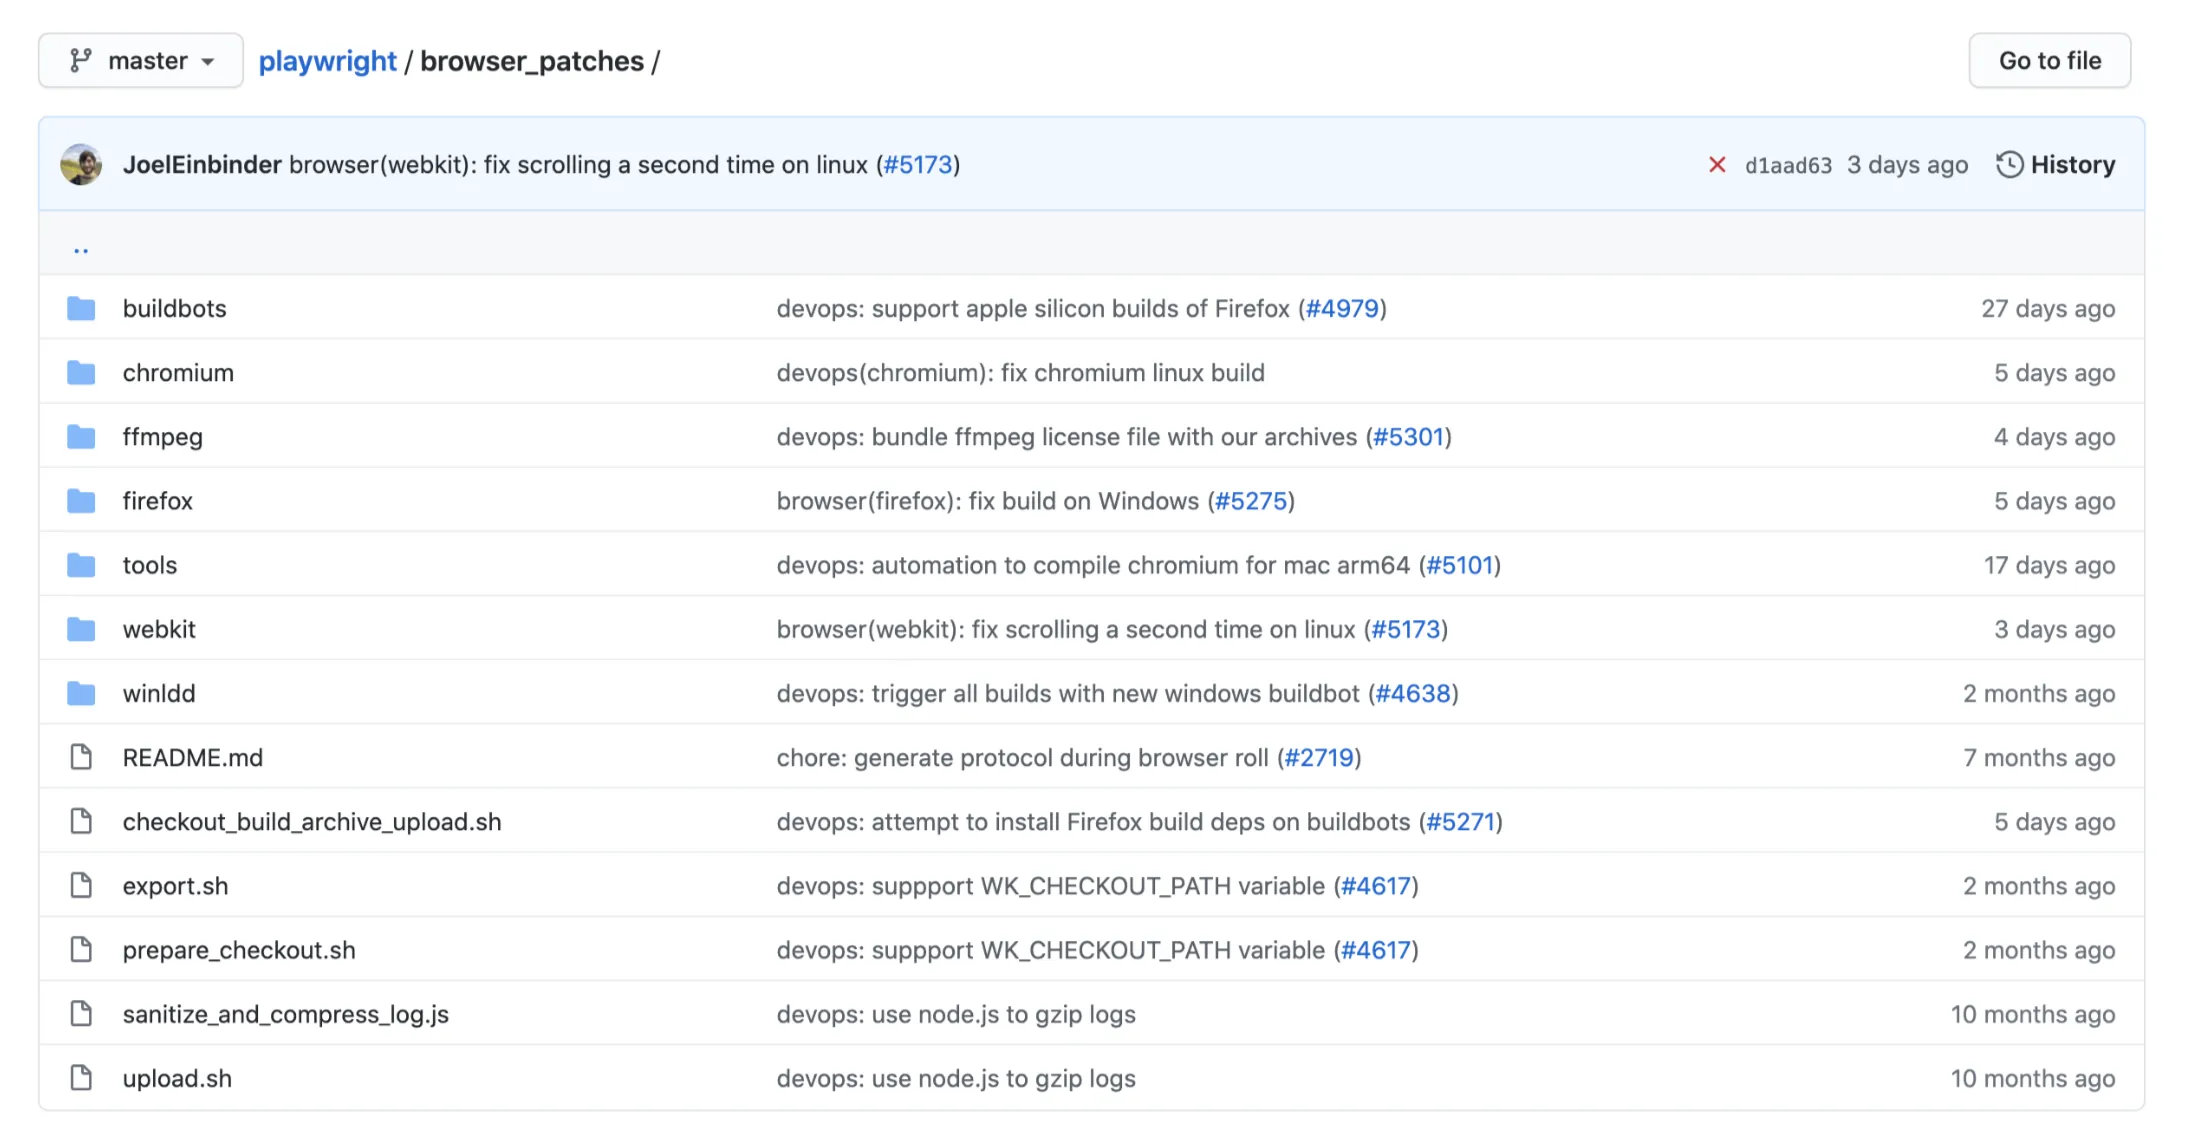The width and height of the screenshot is (2197, 1141).
Task: Click JoelEinbinder's avatar picture
Action: point(82,164)
